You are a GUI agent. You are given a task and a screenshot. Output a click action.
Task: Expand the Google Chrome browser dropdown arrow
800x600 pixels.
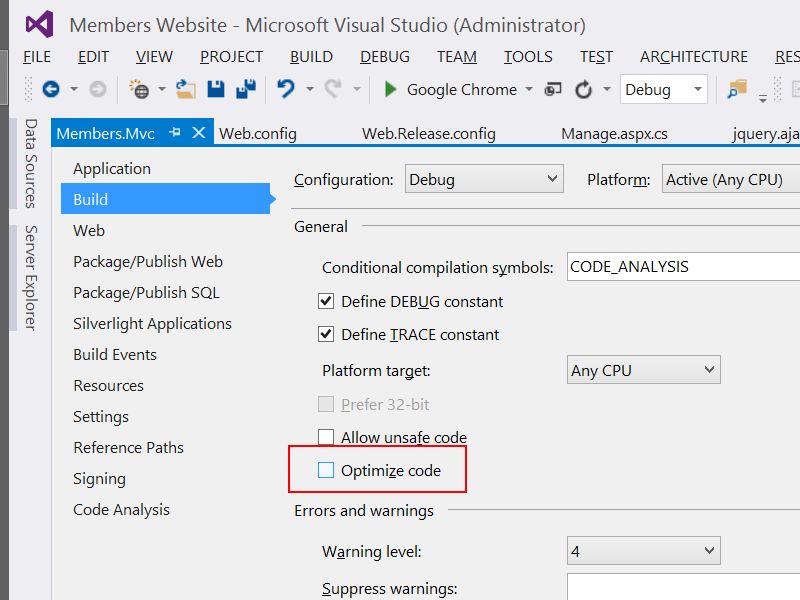tap(529, 89)
